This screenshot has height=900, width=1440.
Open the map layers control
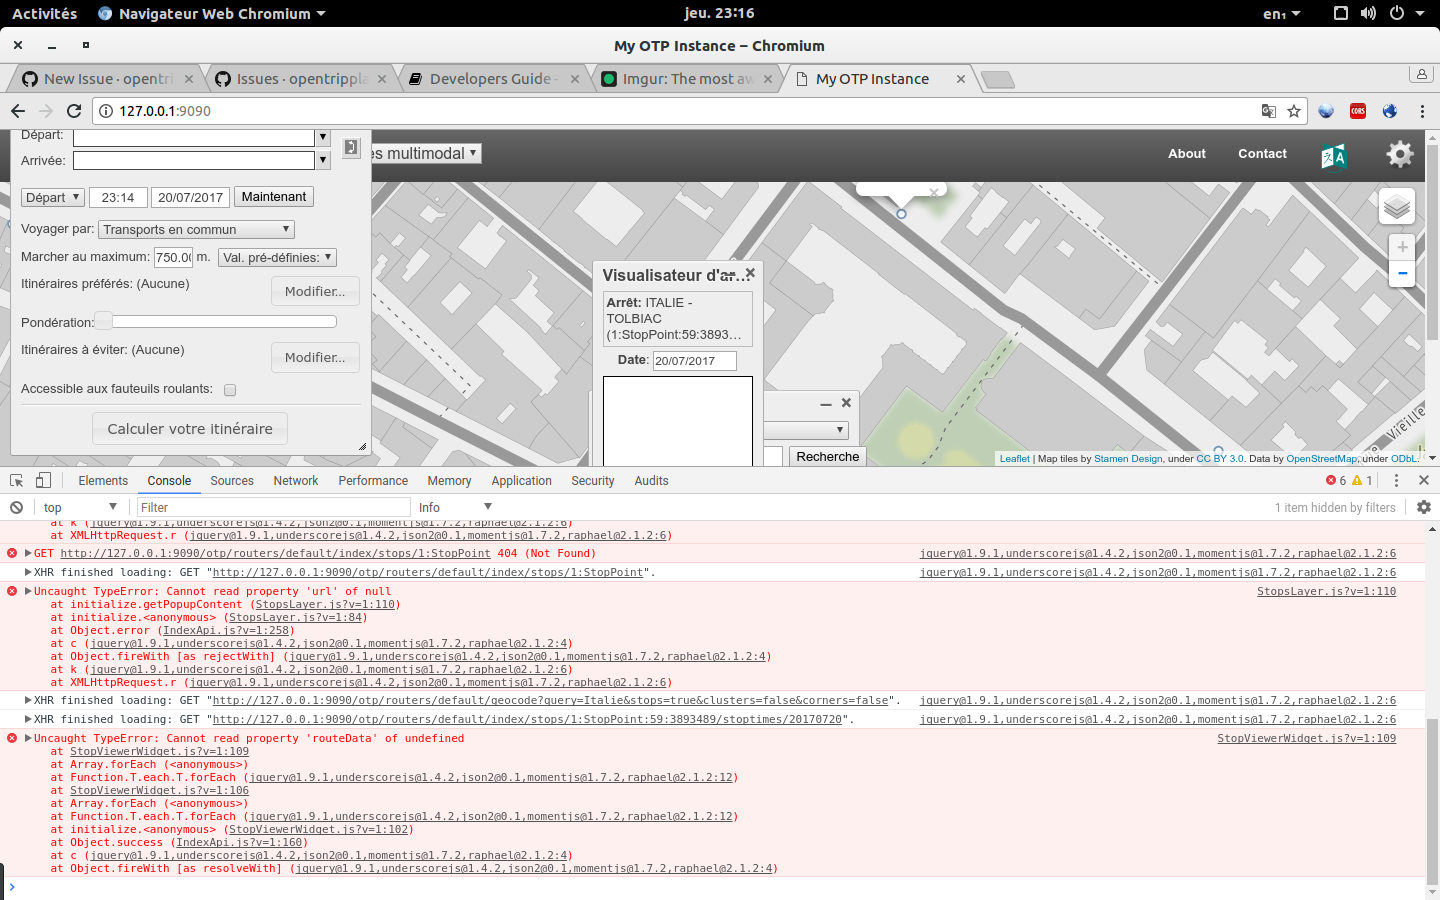(1397, 207)
